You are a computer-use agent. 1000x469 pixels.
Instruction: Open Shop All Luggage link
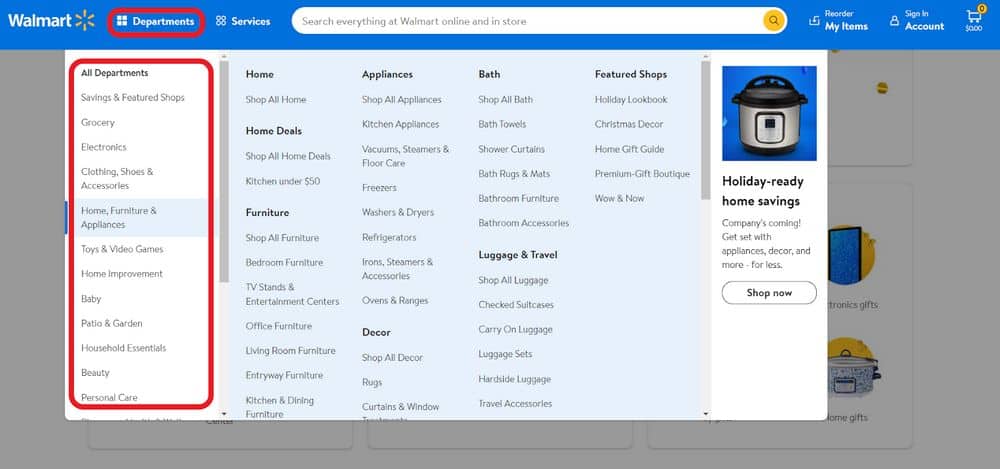pos(513,281)
